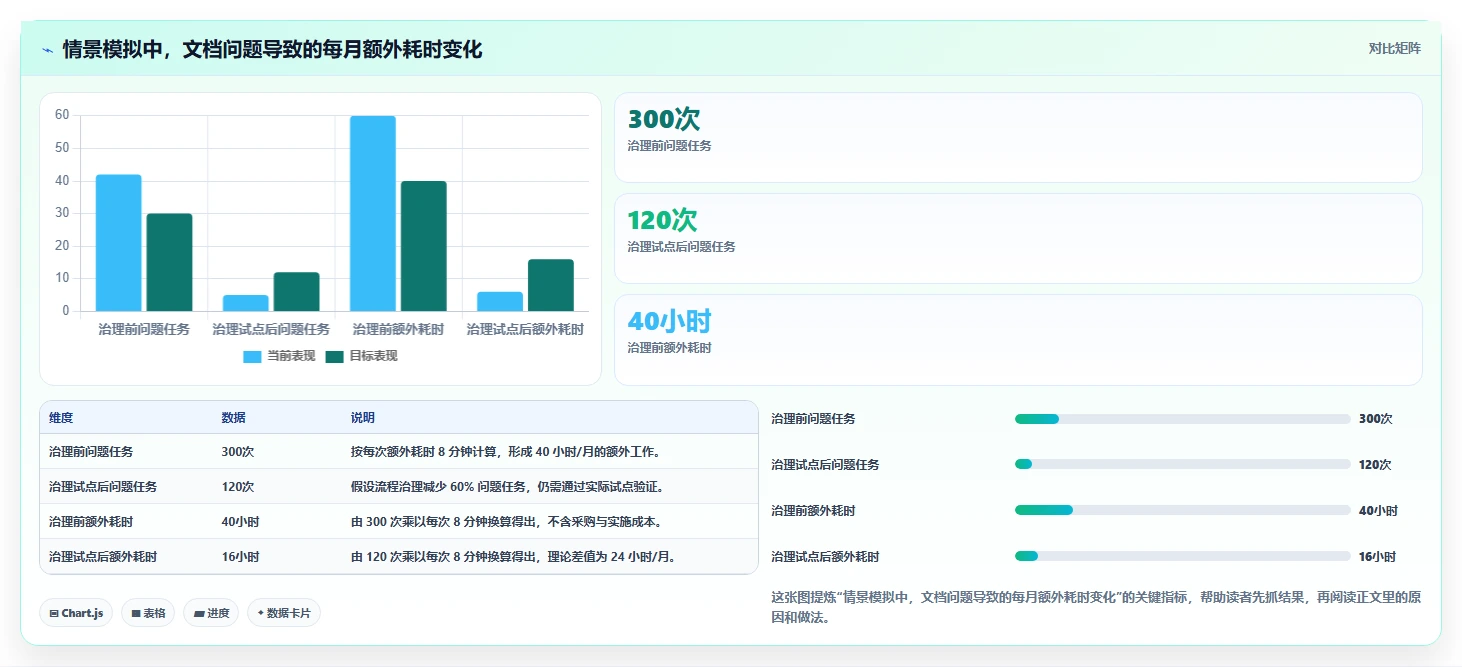Click the light blue bar for 治理前额外耗时
This screenshot has height=667, width=1462.
point(373,213)
